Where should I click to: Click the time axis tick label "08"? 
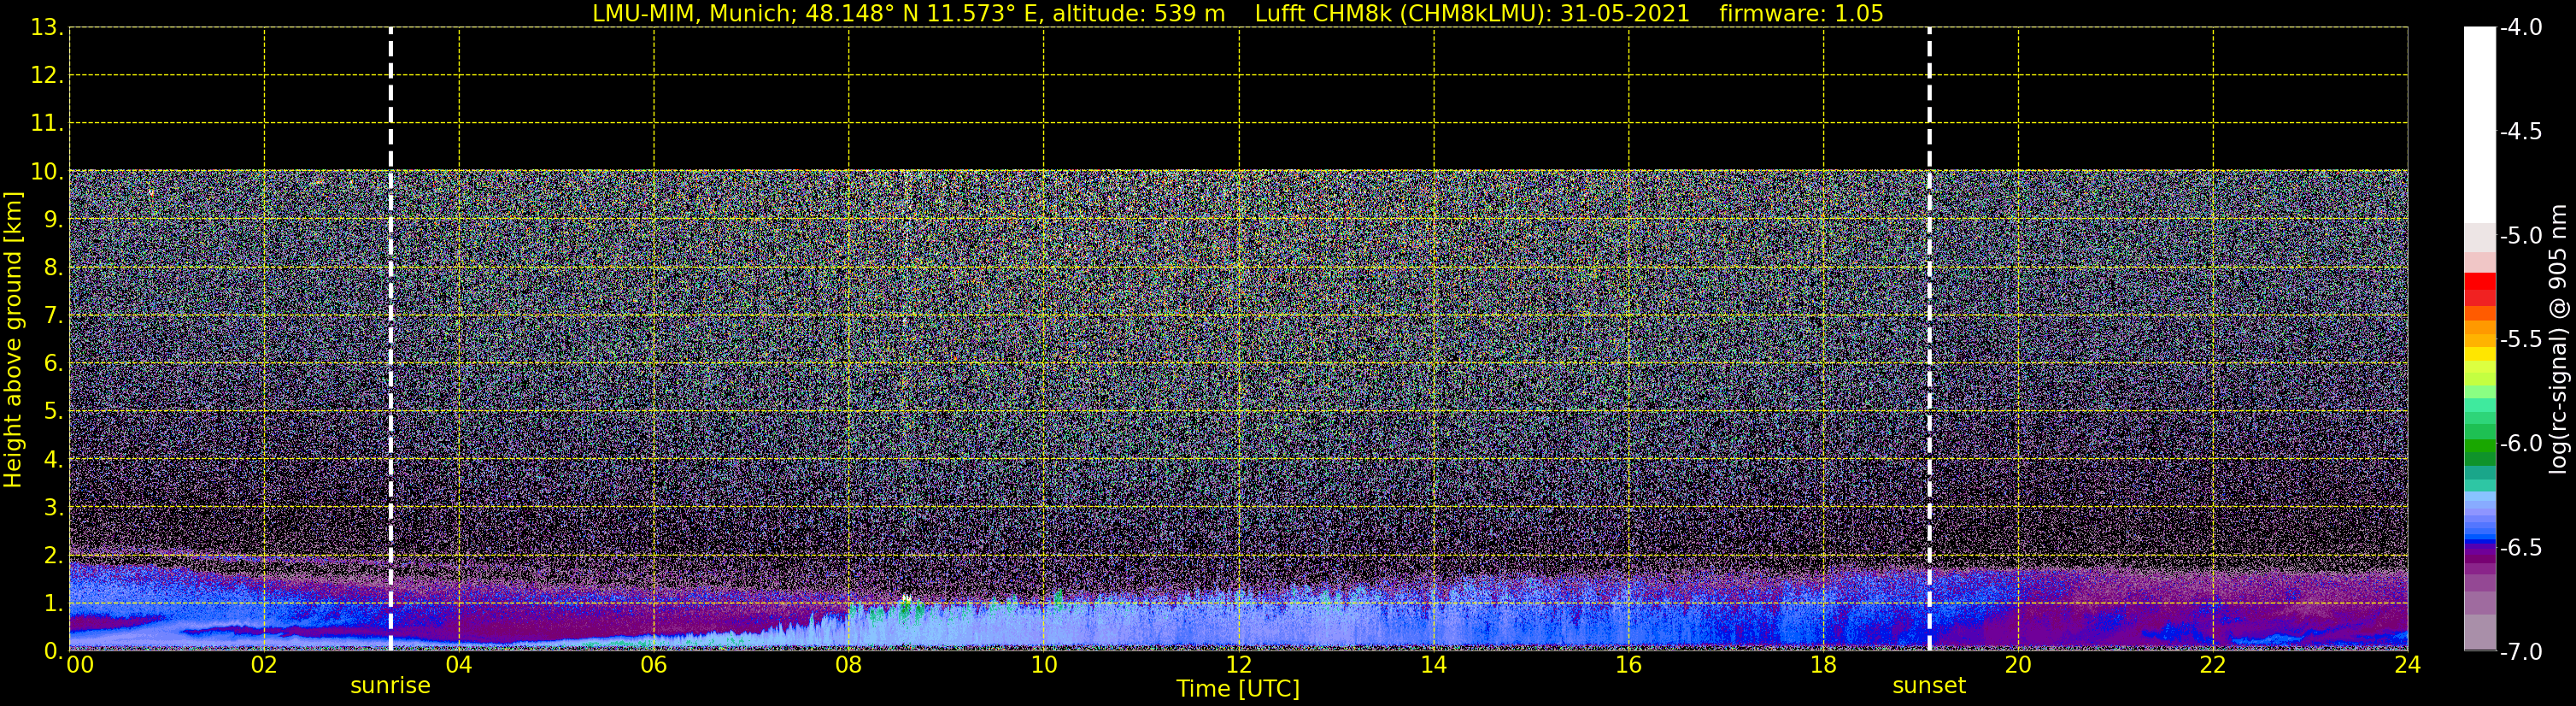click(849, 665)
